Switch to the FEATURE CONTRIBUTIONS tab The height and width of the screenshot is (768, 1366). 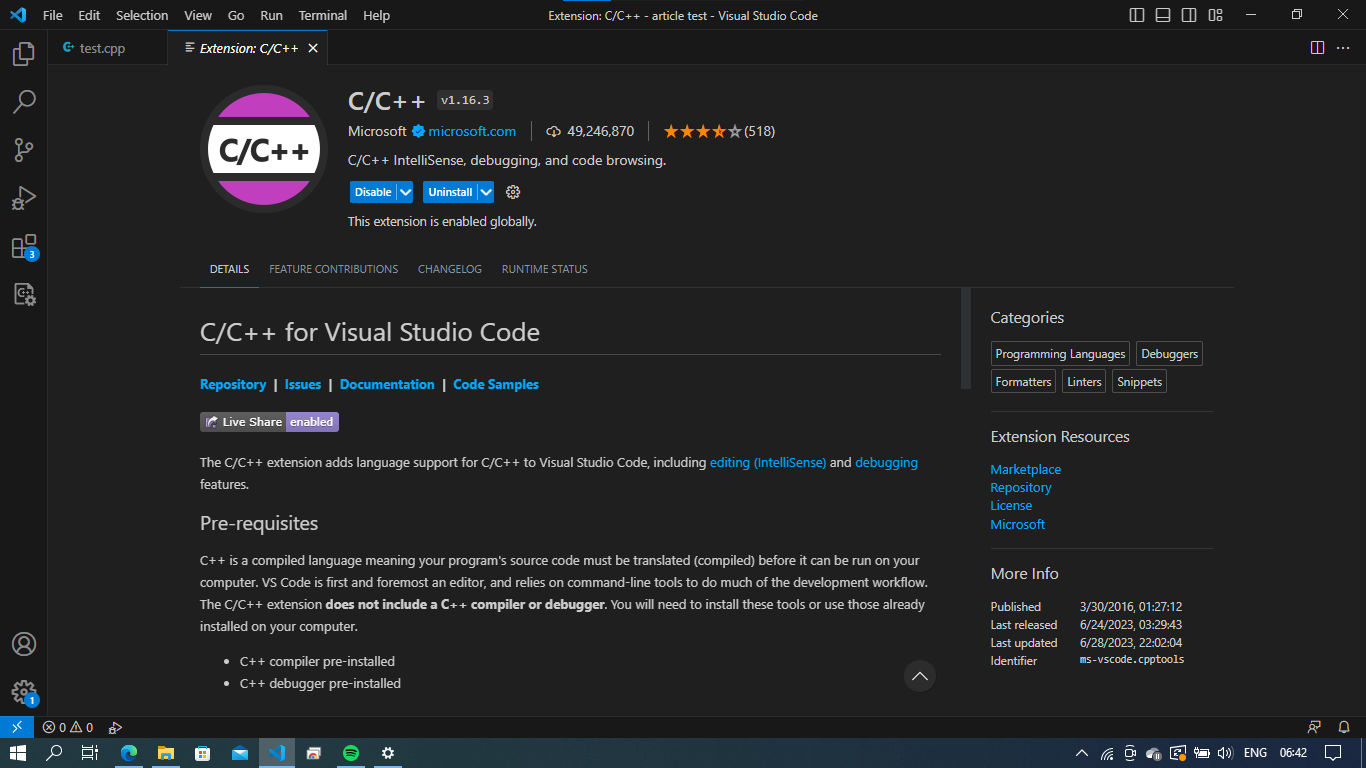tap(333, 269)
